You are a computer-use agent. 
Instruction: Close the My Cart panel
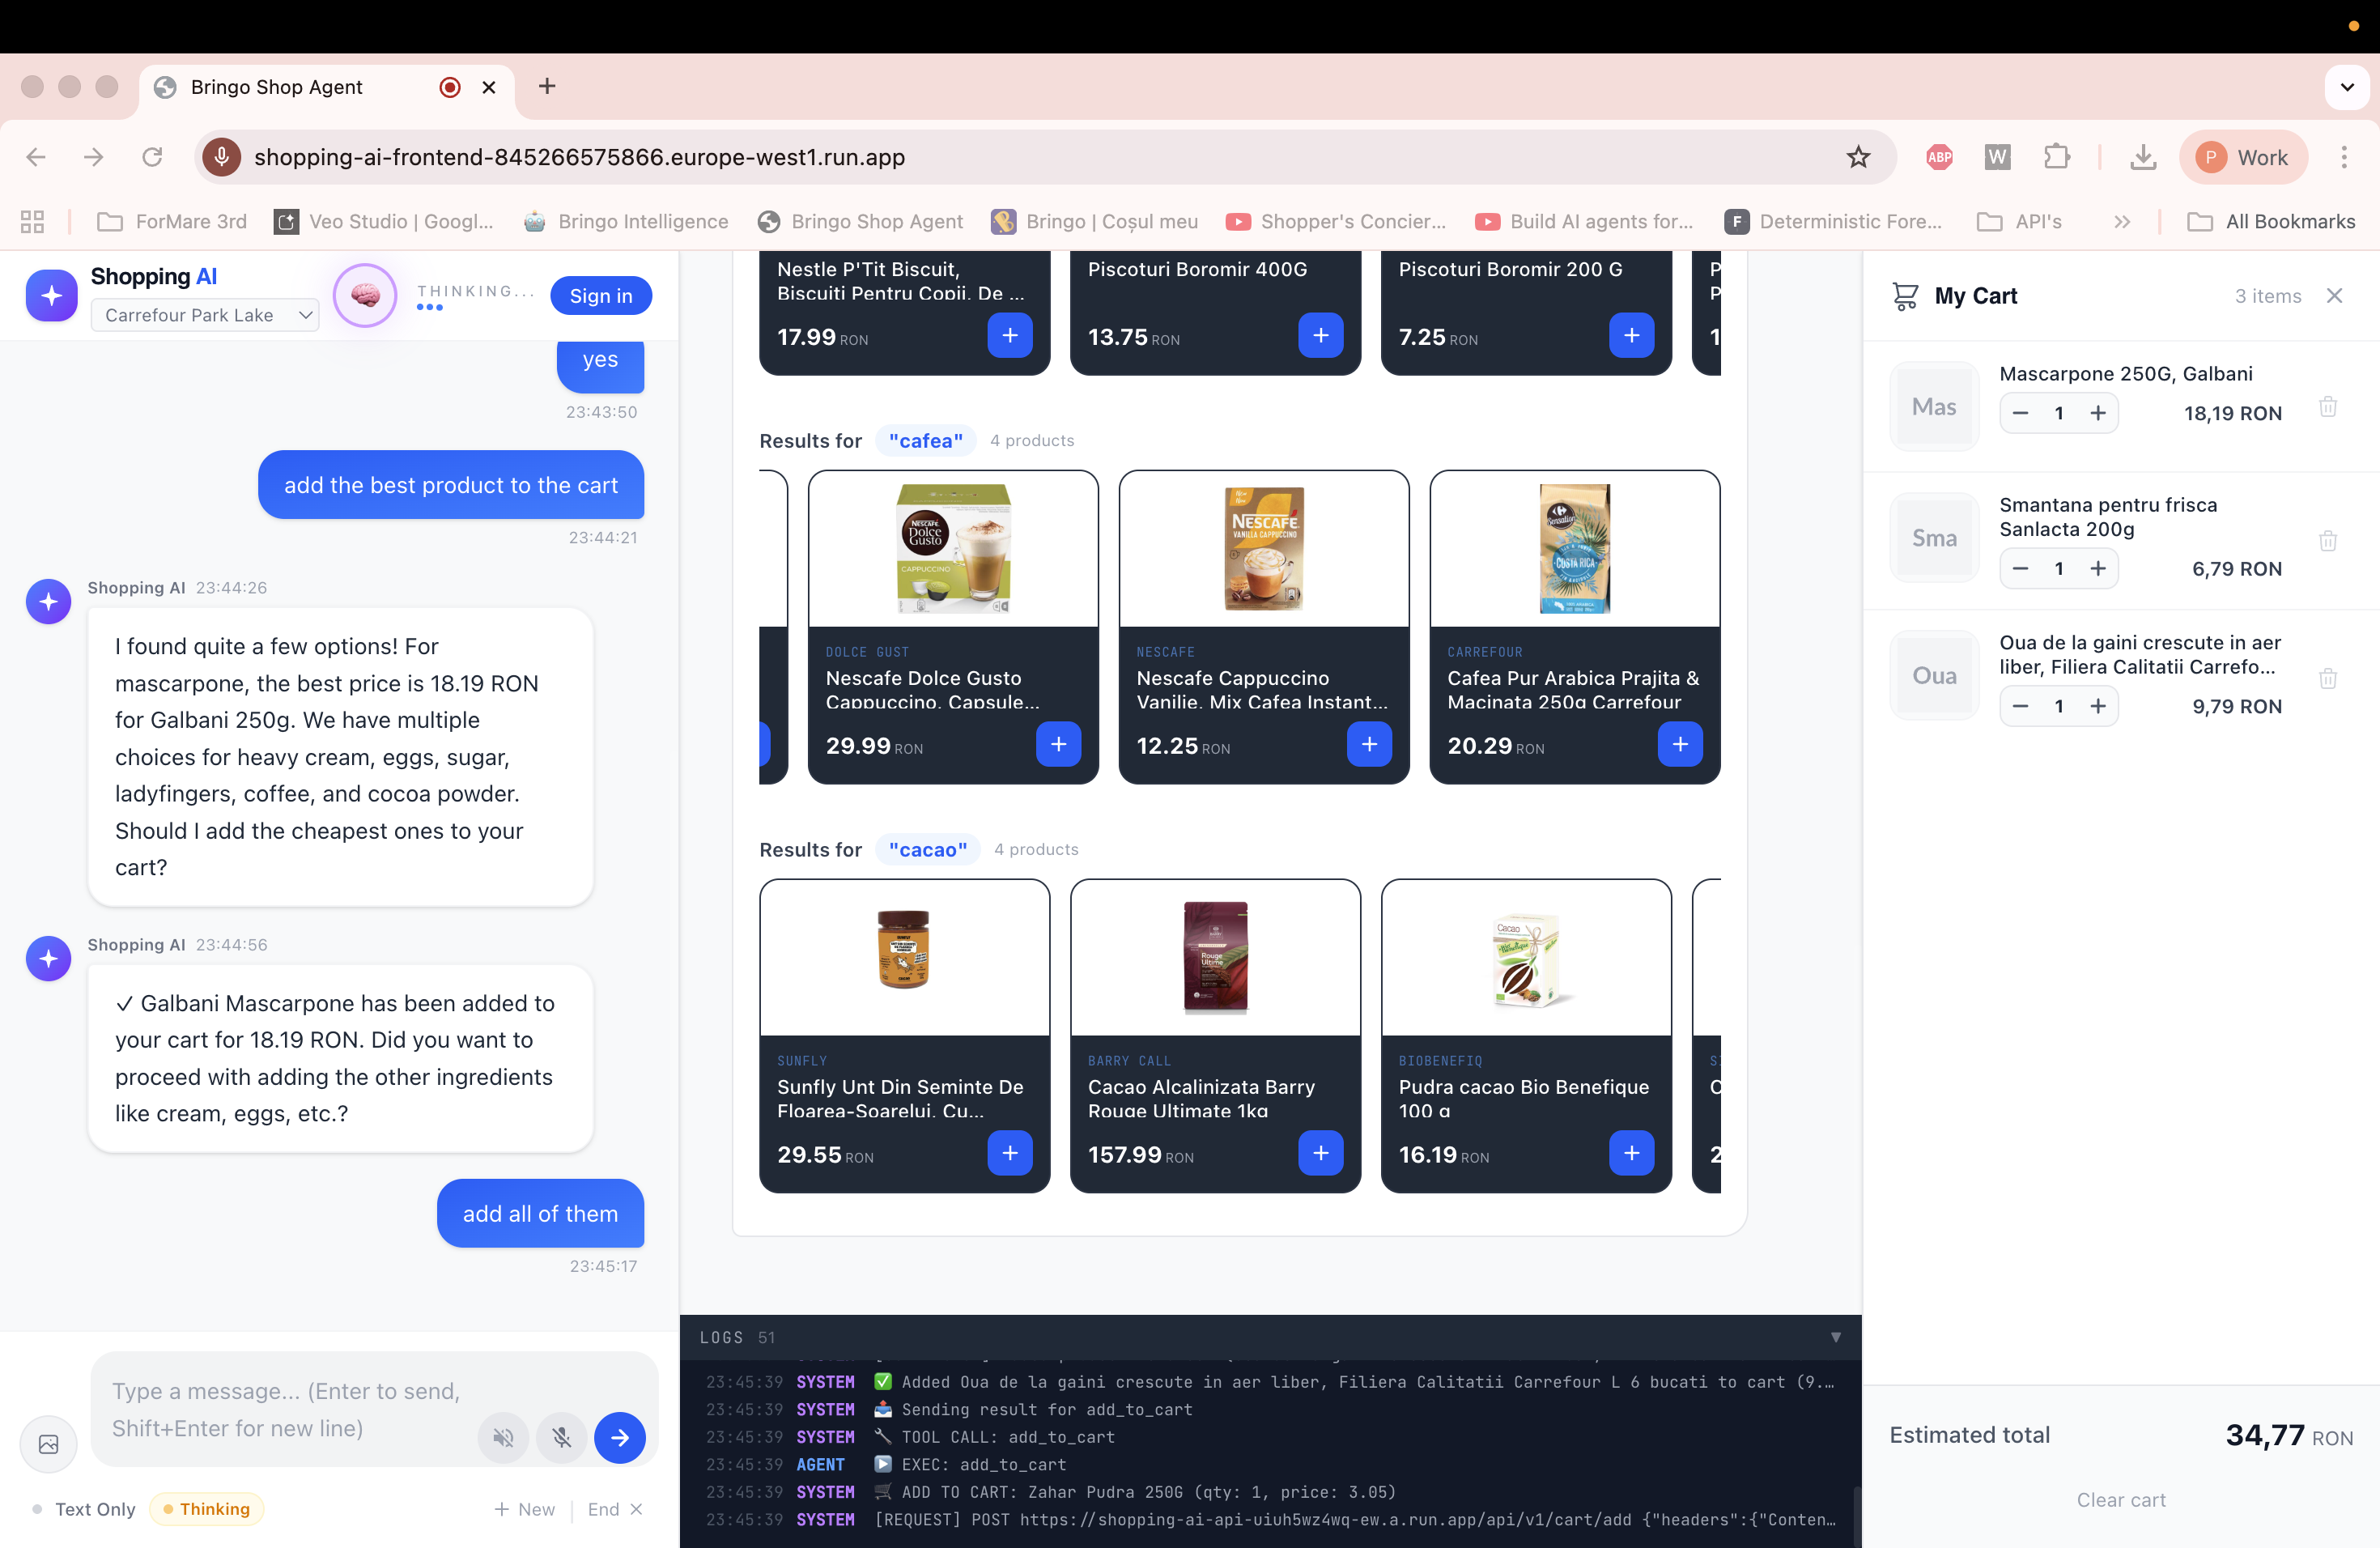pos(2334,296)
